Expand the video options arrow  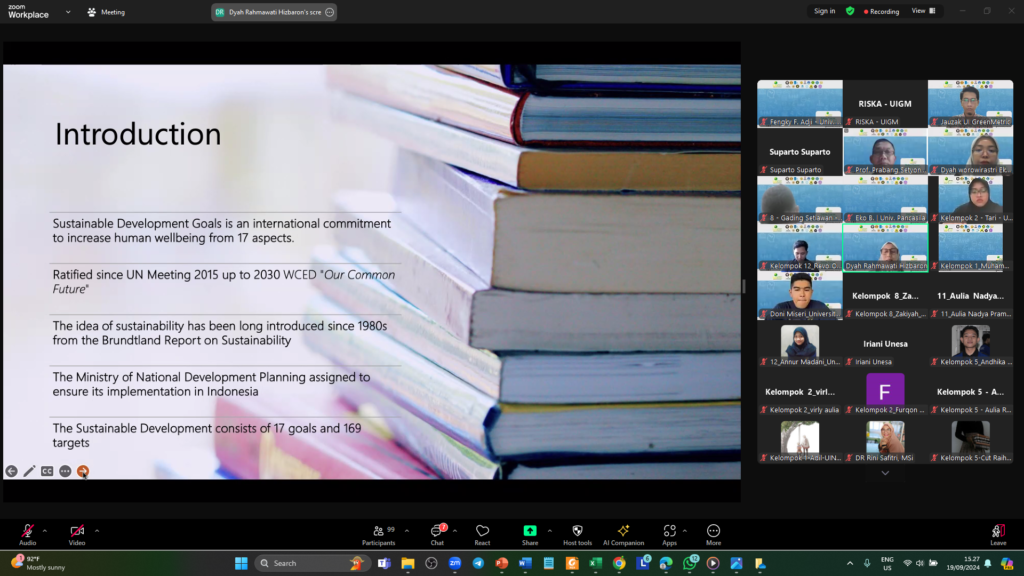pos(96,531)
